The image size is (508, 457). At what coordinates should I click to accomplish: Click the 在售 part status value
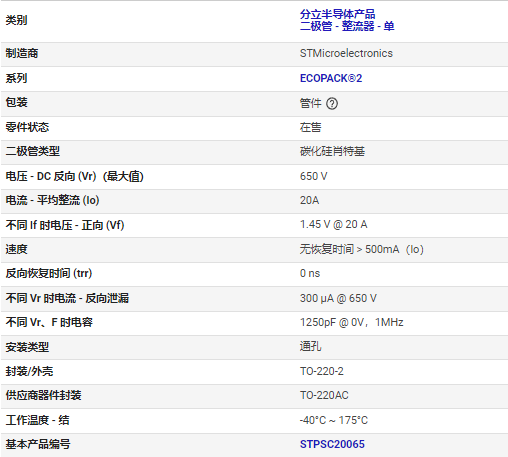click(x=310, y=127)
